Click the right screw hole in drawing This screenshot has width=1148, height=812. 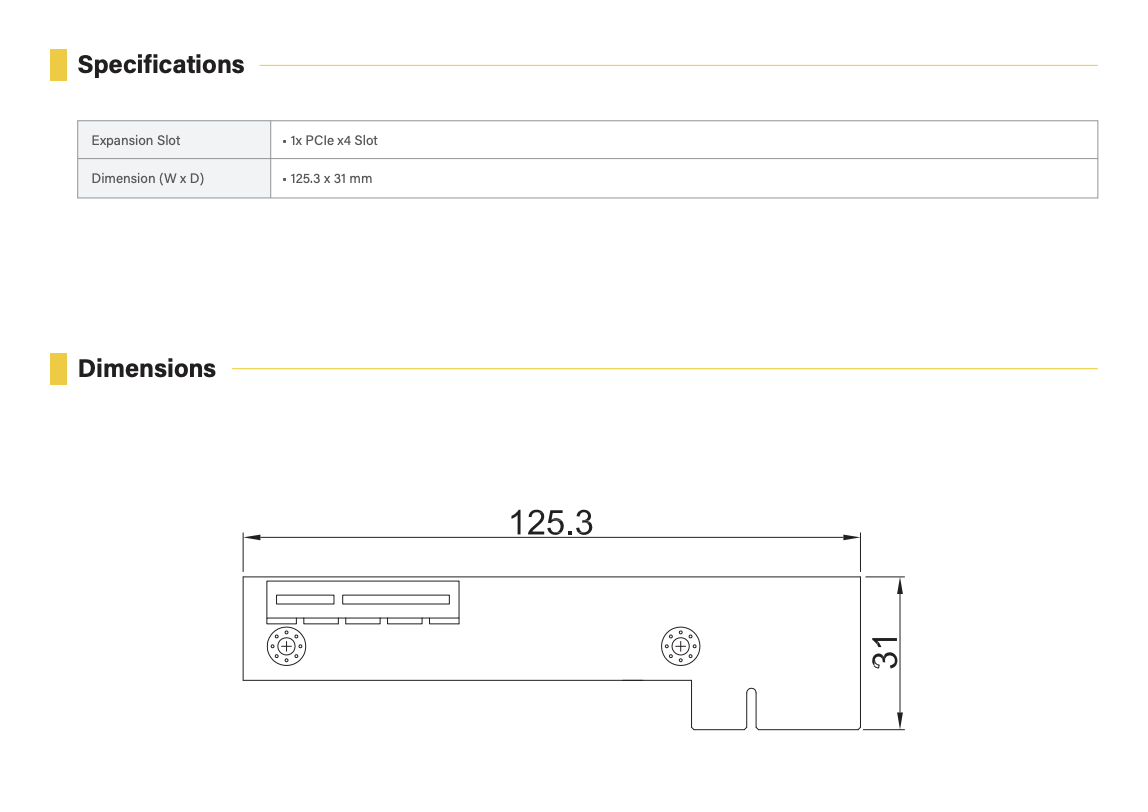click(681, 647)
